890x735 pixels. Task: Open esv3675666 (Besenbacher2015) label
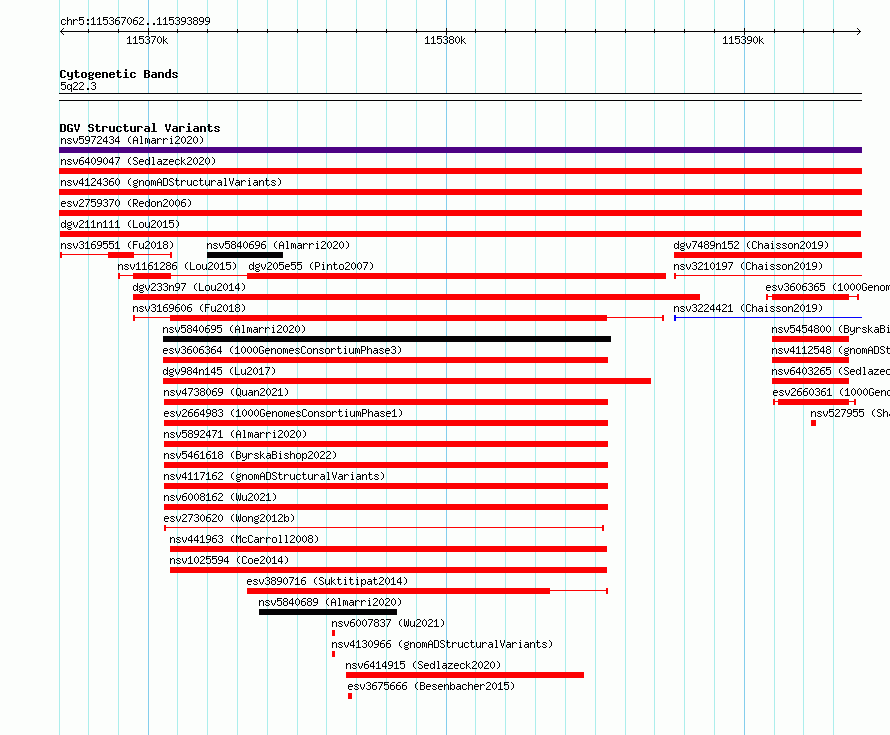431,686
